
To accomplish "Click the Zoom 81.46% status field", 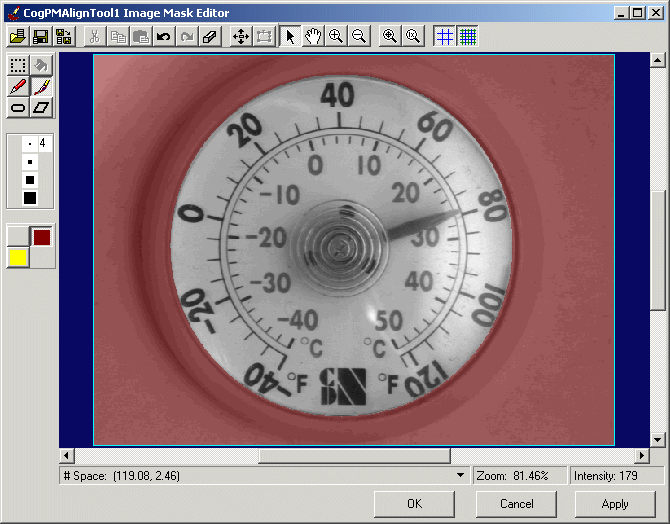I will 519,475.
